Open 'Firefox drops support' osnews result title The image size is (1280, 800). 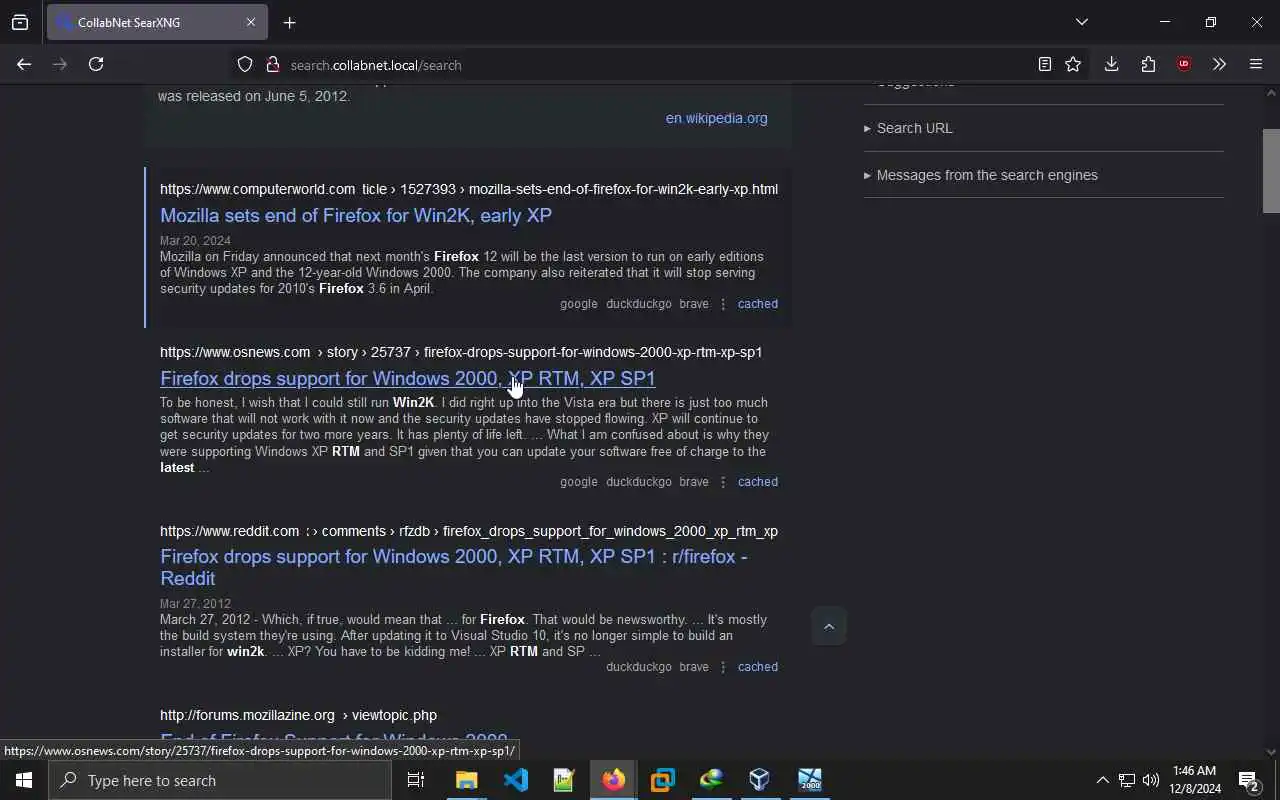[x=408, y=378]
